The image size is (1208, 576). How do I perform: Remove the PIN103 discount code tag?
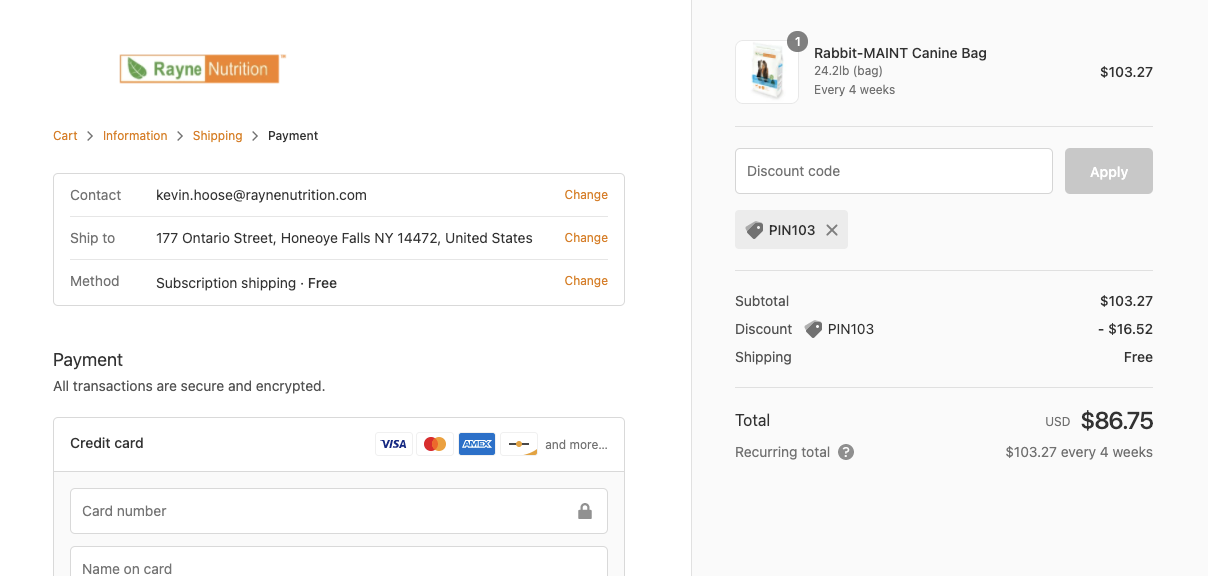coord(832,230)
